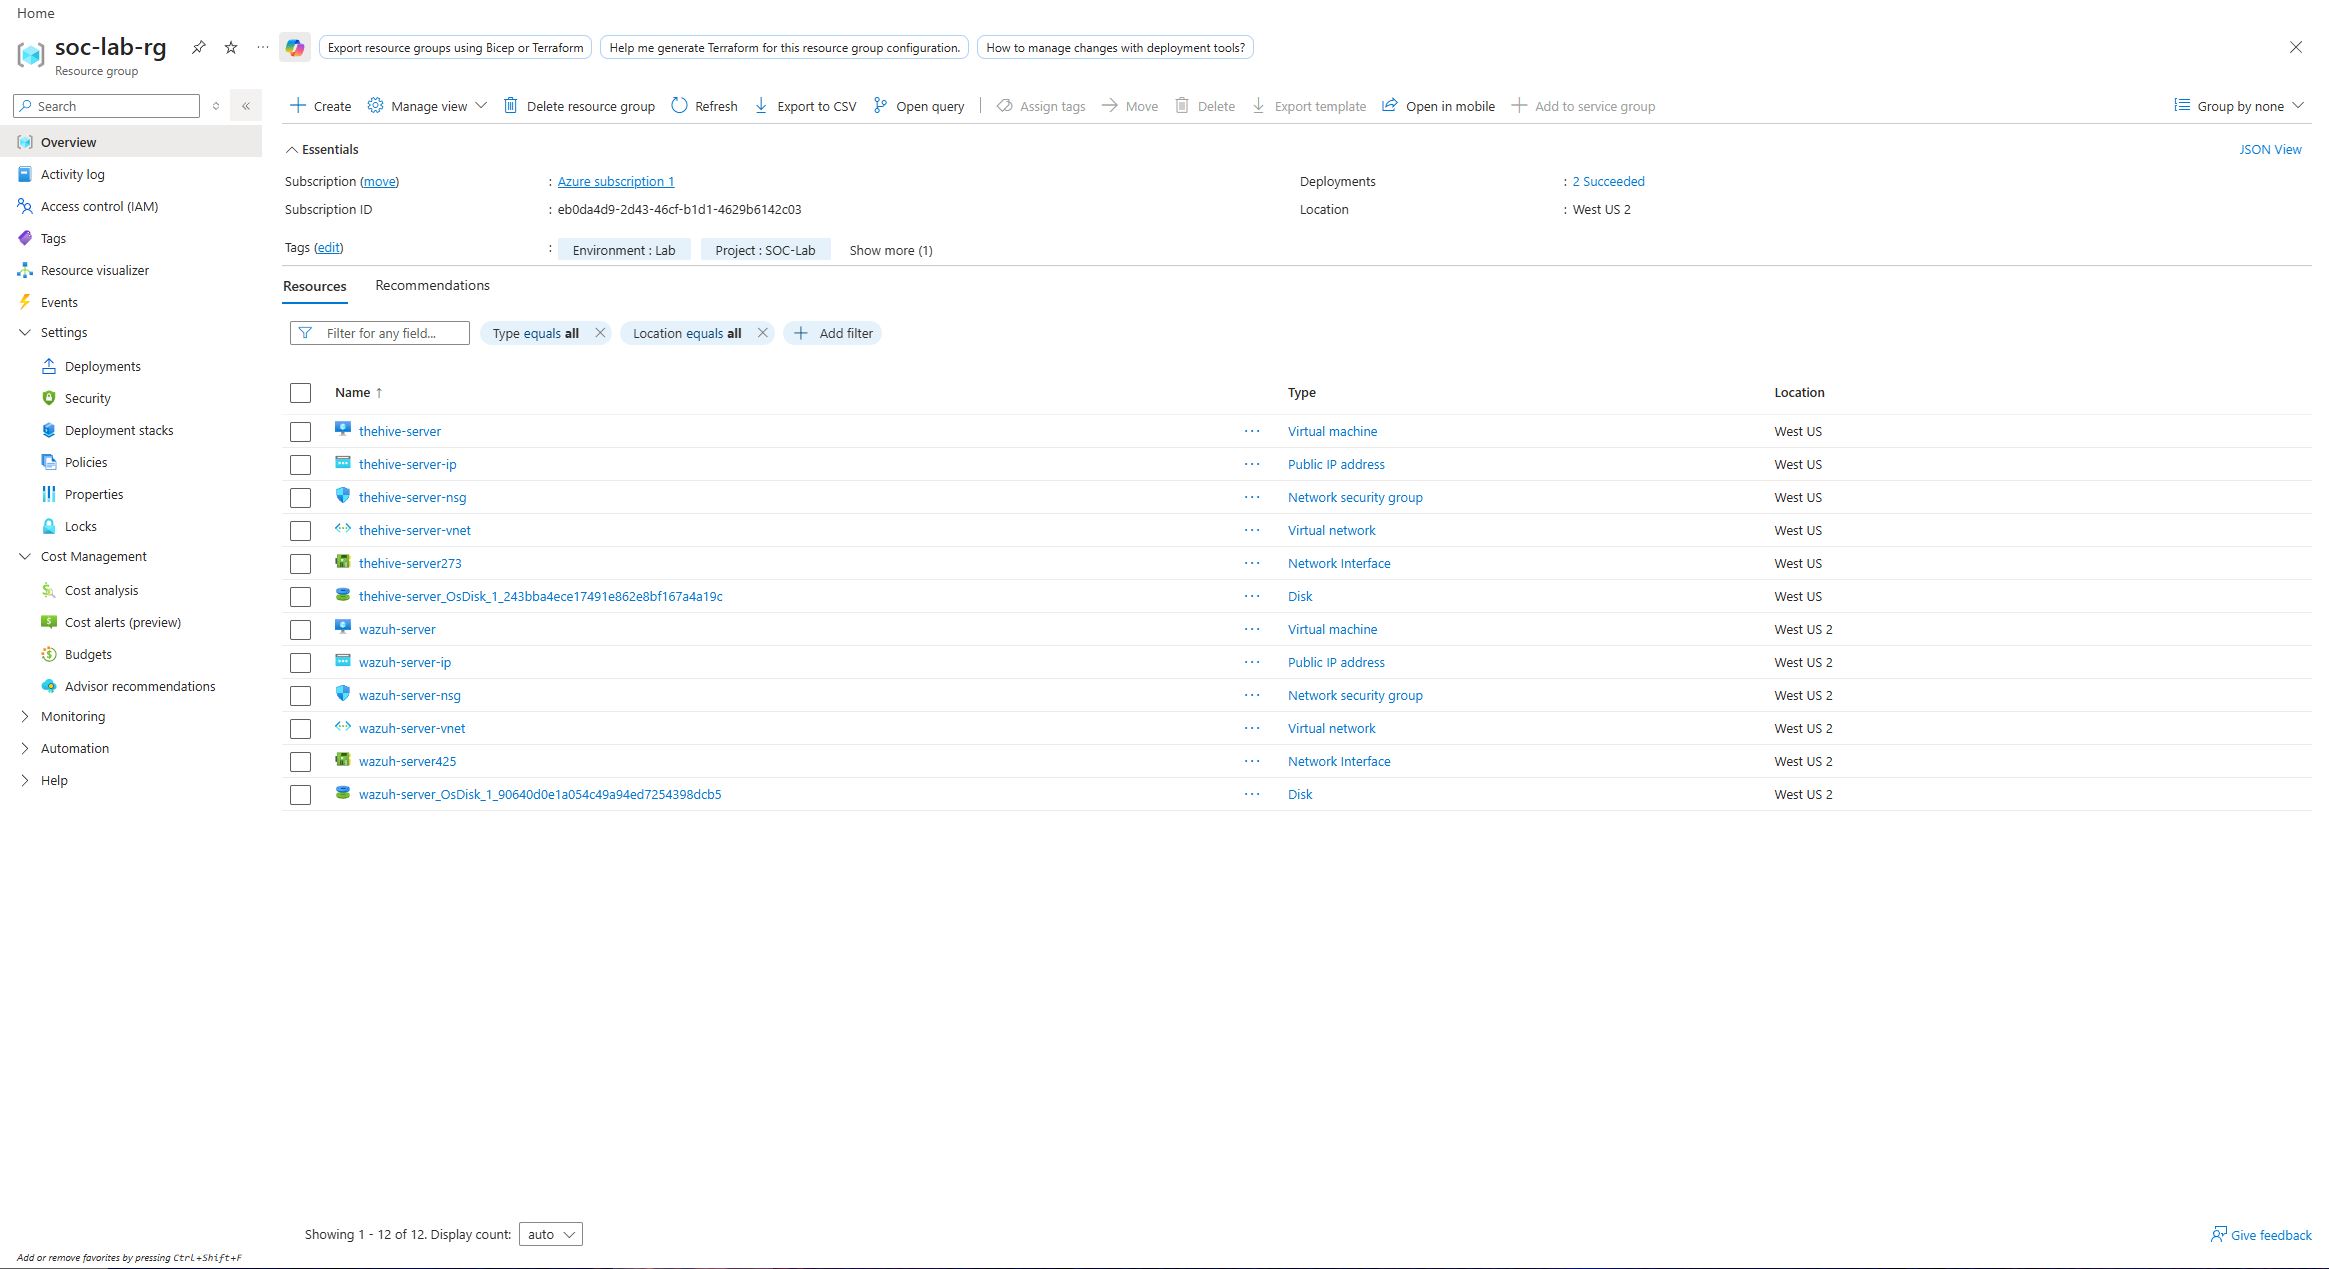
Task: Collapse the sidebar with double-chevron
Action: pos(245,106)
